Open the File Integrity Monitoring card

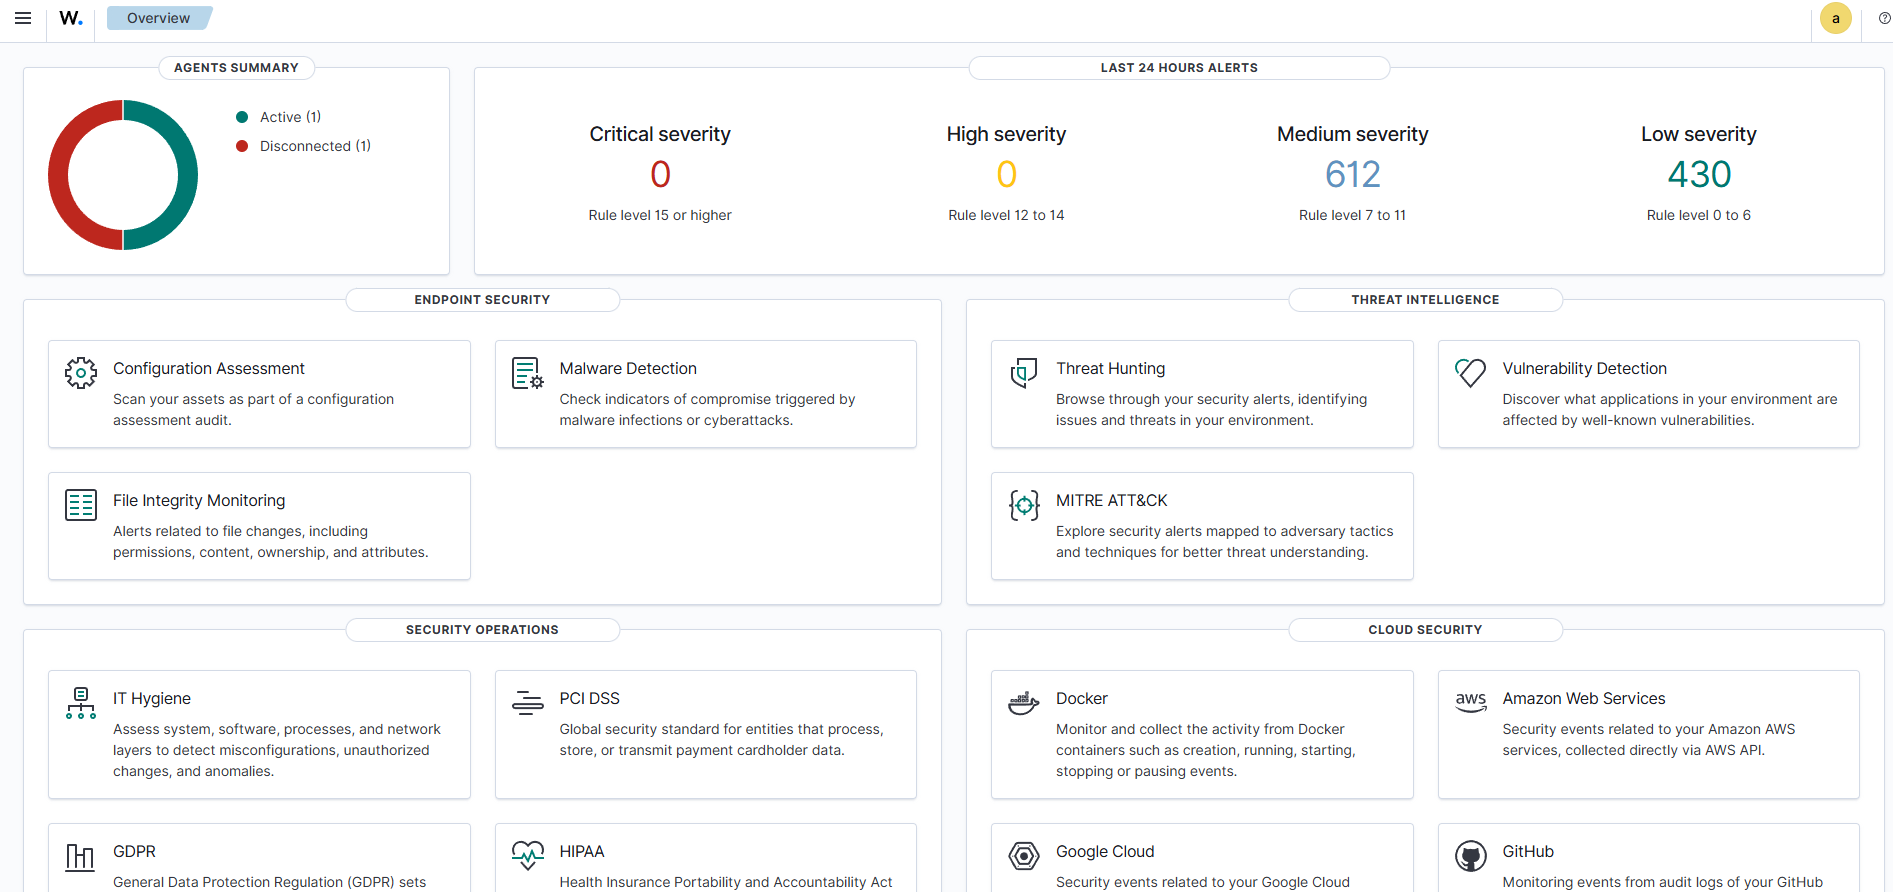coord(259,526)
